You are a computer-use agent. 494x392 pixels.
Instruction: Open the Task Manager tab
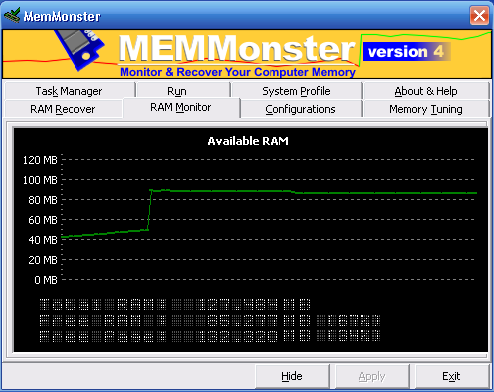[69, 91]
